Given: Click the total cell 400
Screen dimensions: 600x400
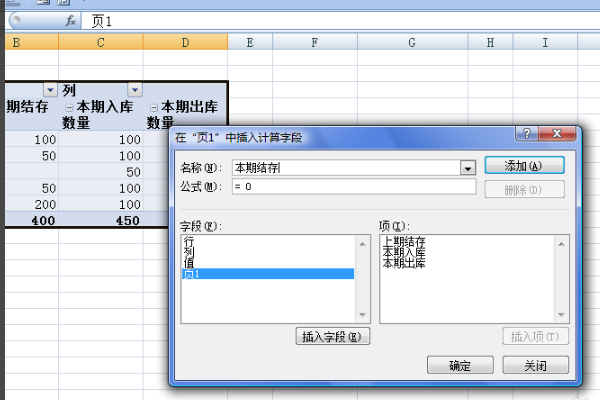Looking at the screenshot, I should point(32,220).
